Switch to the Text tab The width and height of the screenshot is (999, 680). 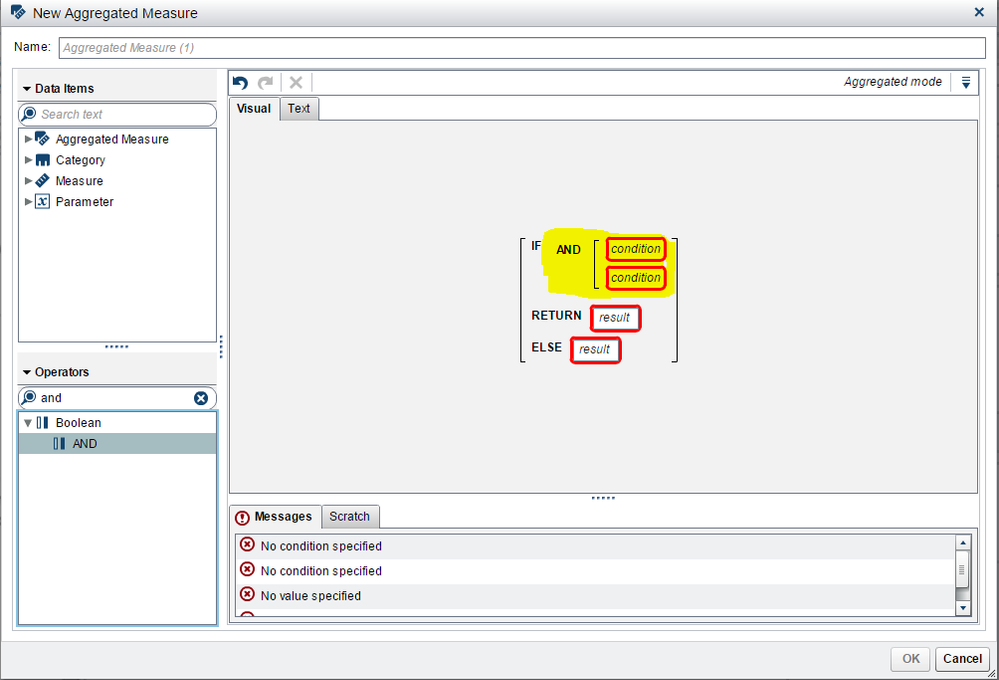299,108
